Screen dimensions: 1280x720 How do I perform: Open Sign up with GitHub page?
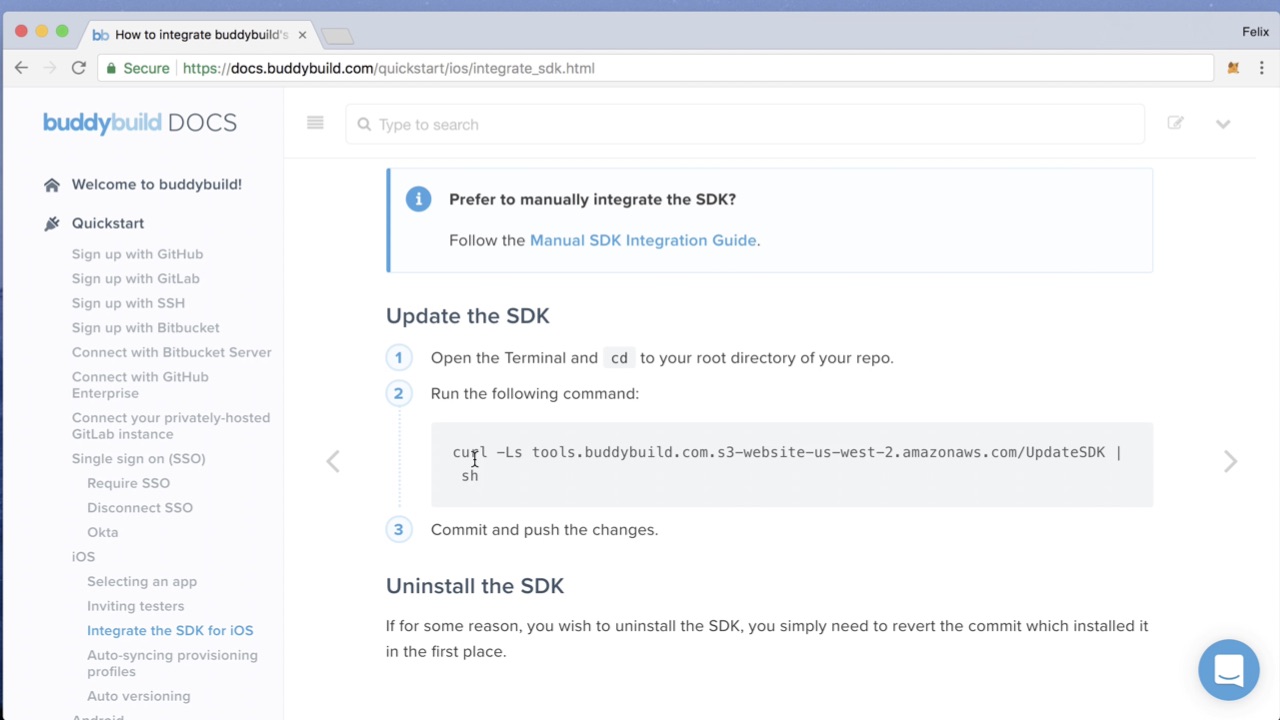point(137,253)
